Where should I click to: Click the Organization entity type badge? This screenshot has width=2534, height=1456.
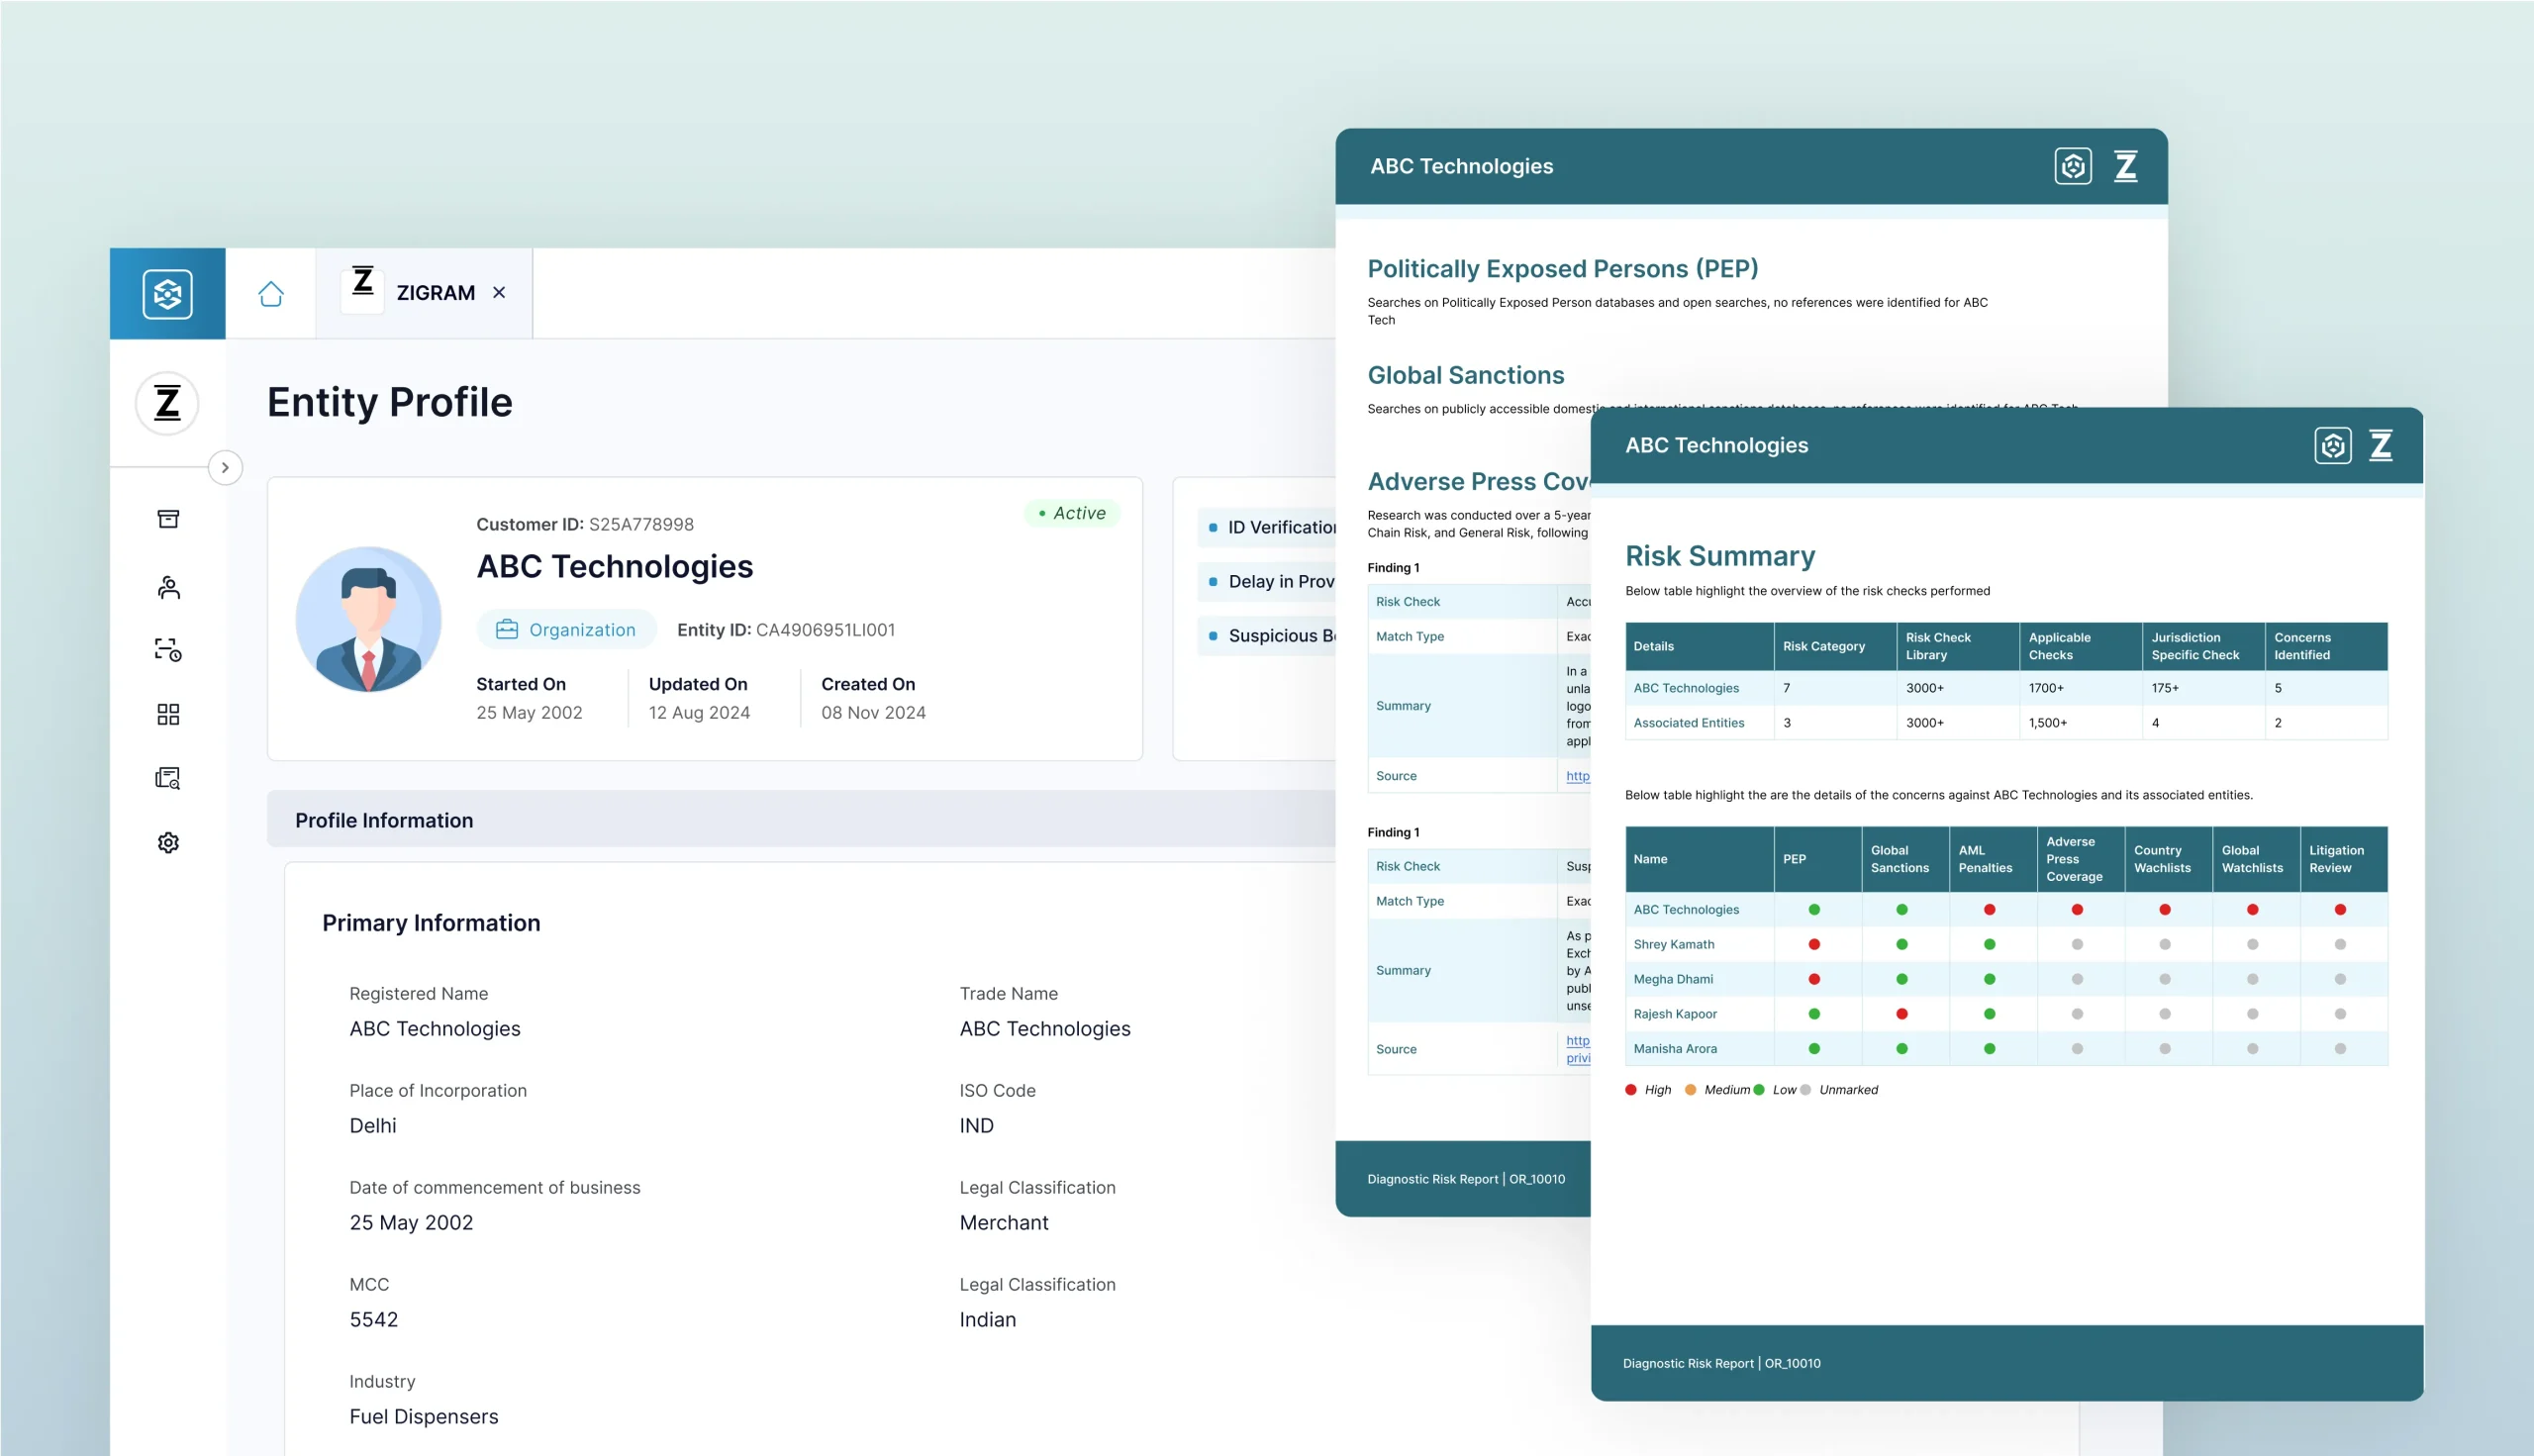(x=566, y=630)
